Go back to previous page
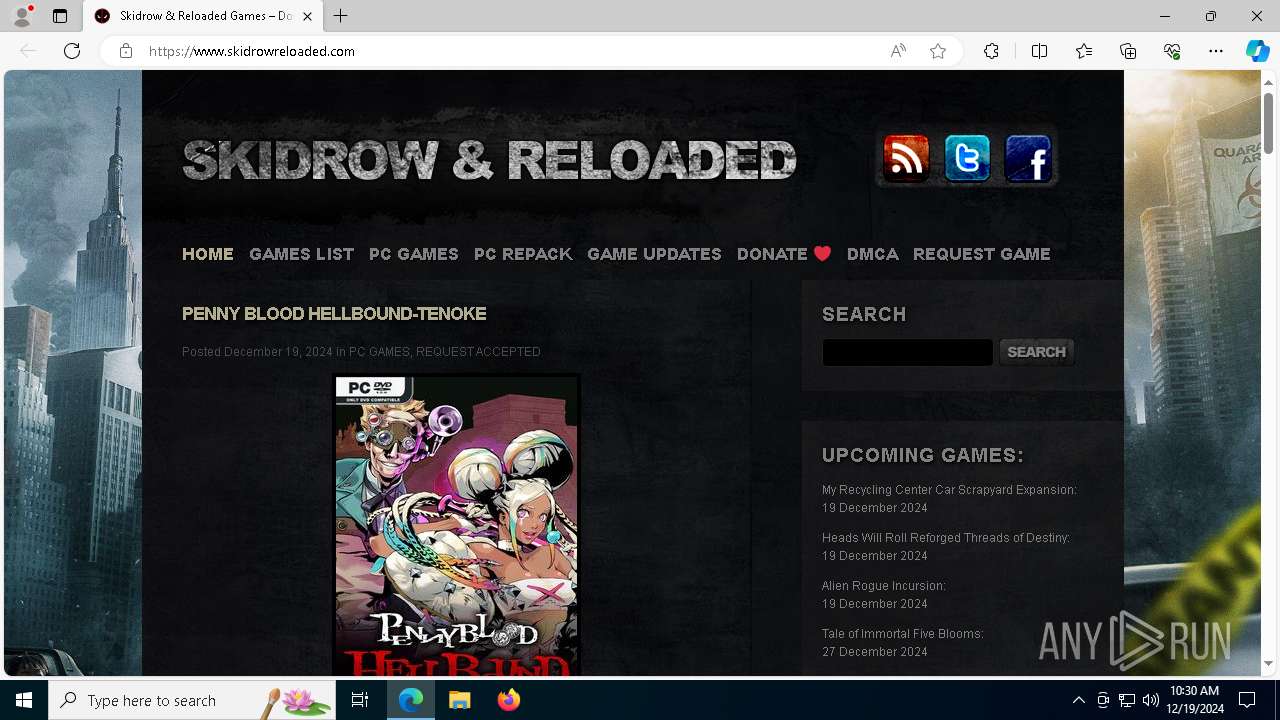This screenshot has height=720, width=1280. tap(28, 51)
